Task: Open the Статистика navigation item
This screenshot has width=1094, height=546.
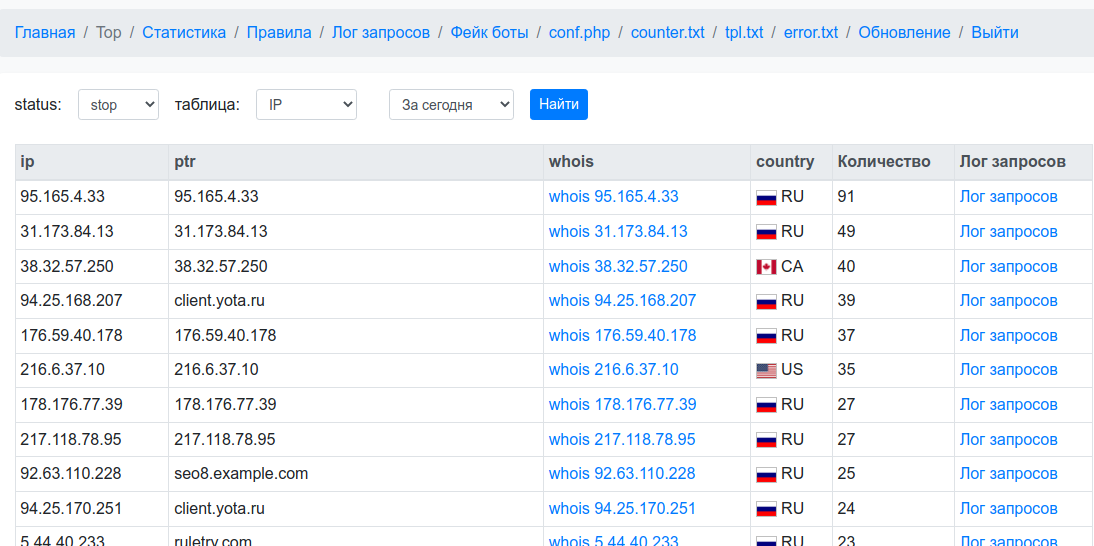Action: pos(184,33)
